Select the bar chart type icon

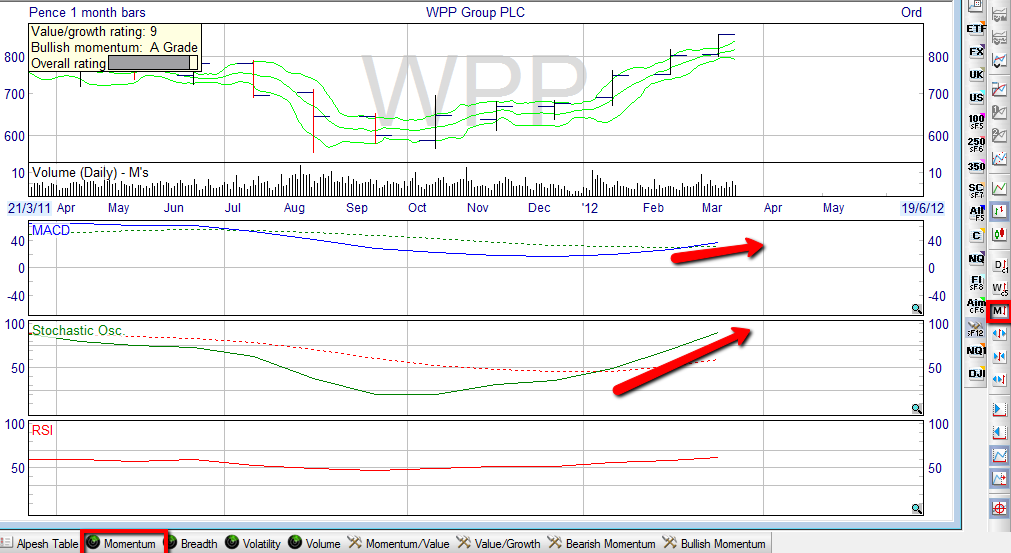click(x=999, y=211)
